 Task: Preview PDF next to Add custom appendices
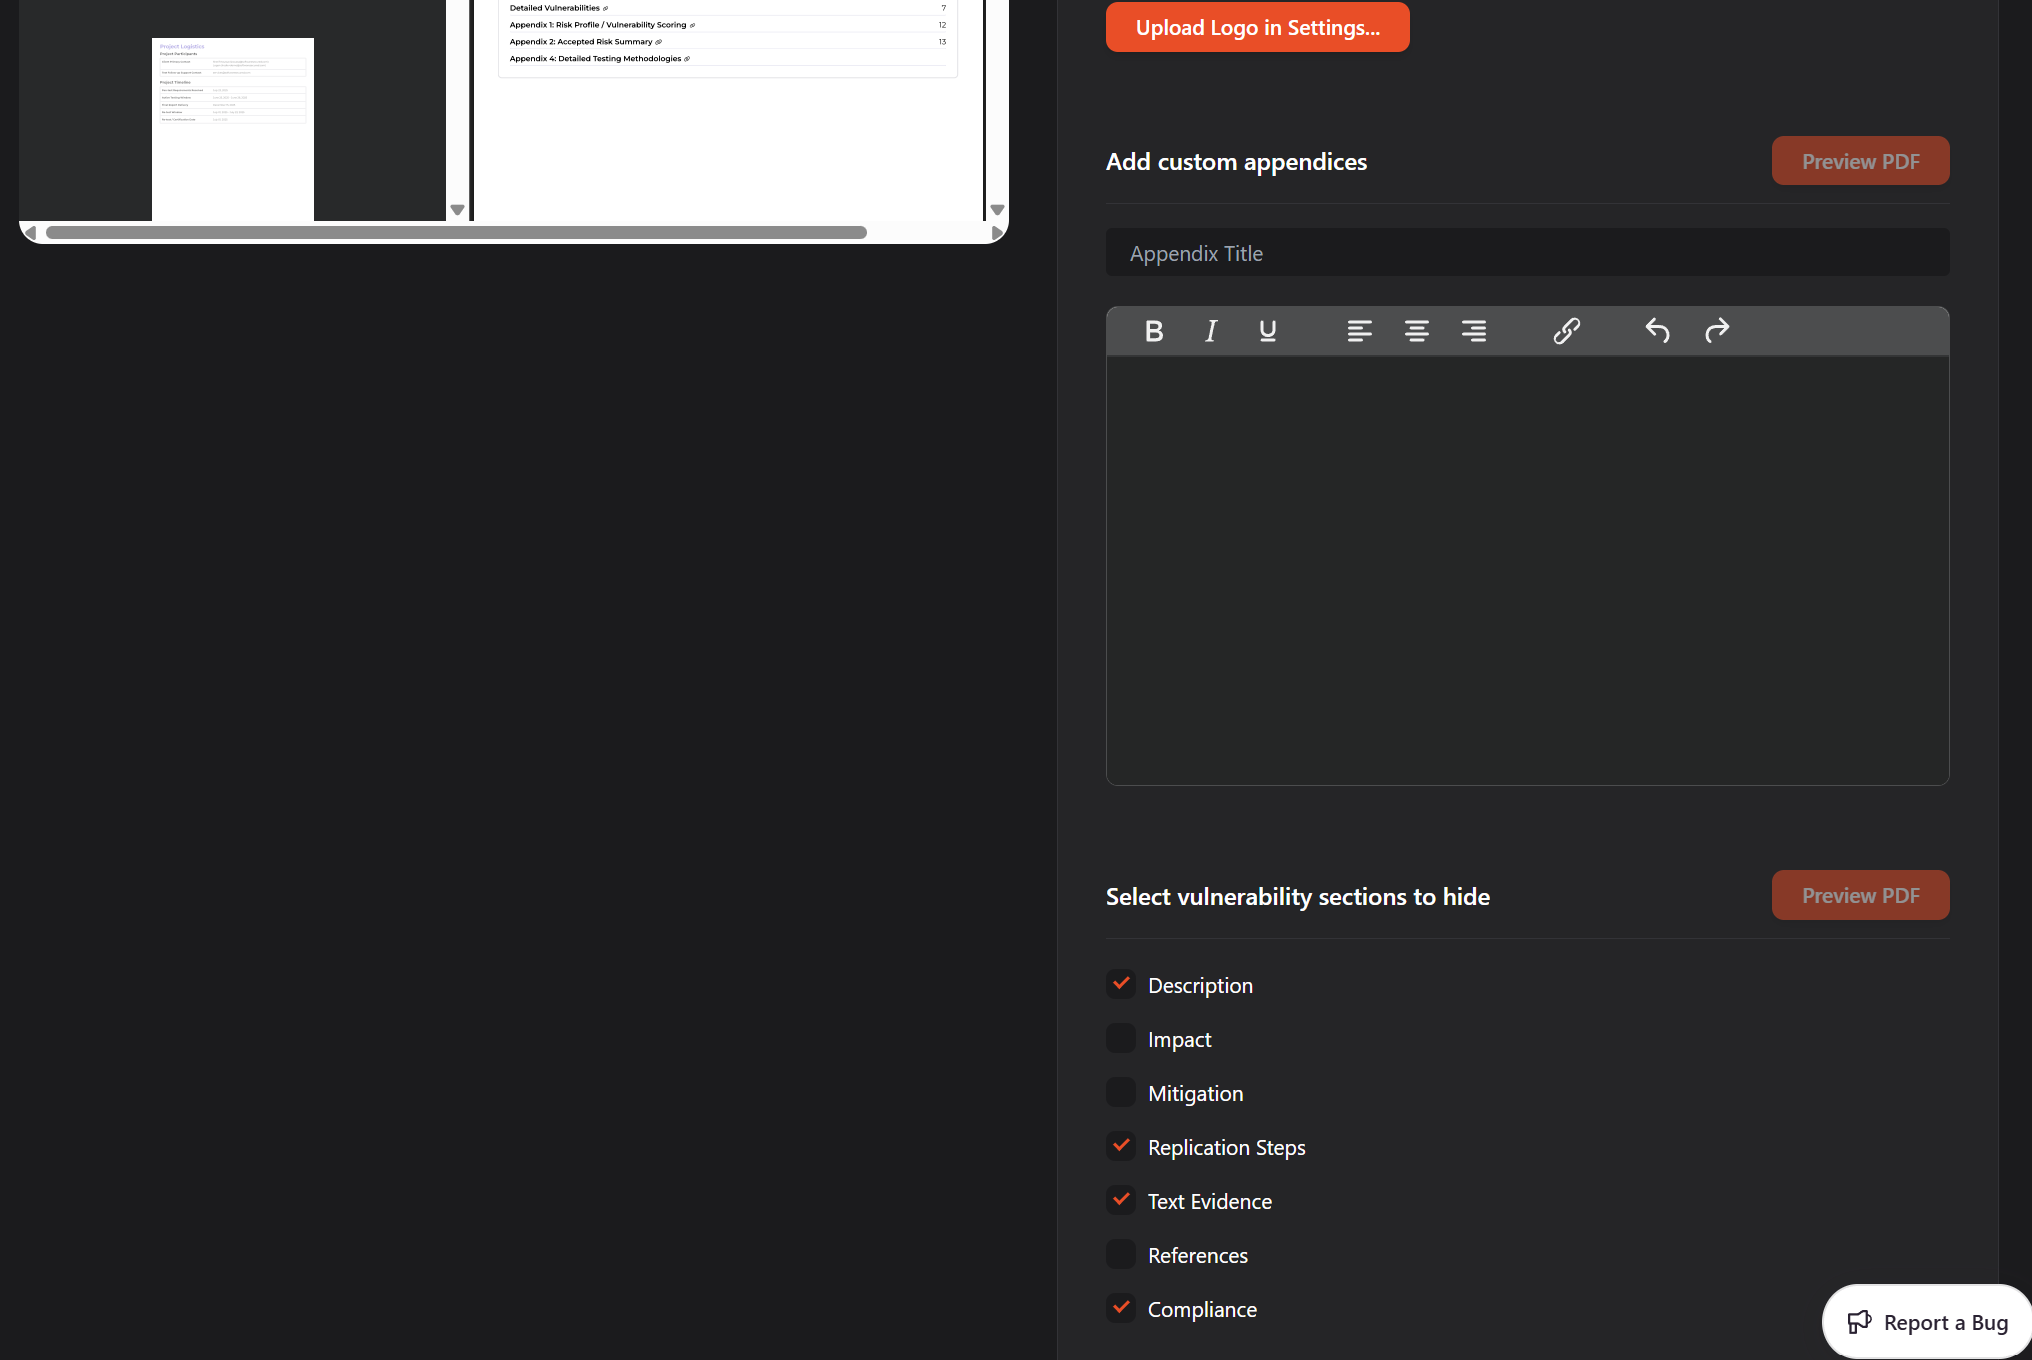pyautogui.click(x=1860, y=161)
